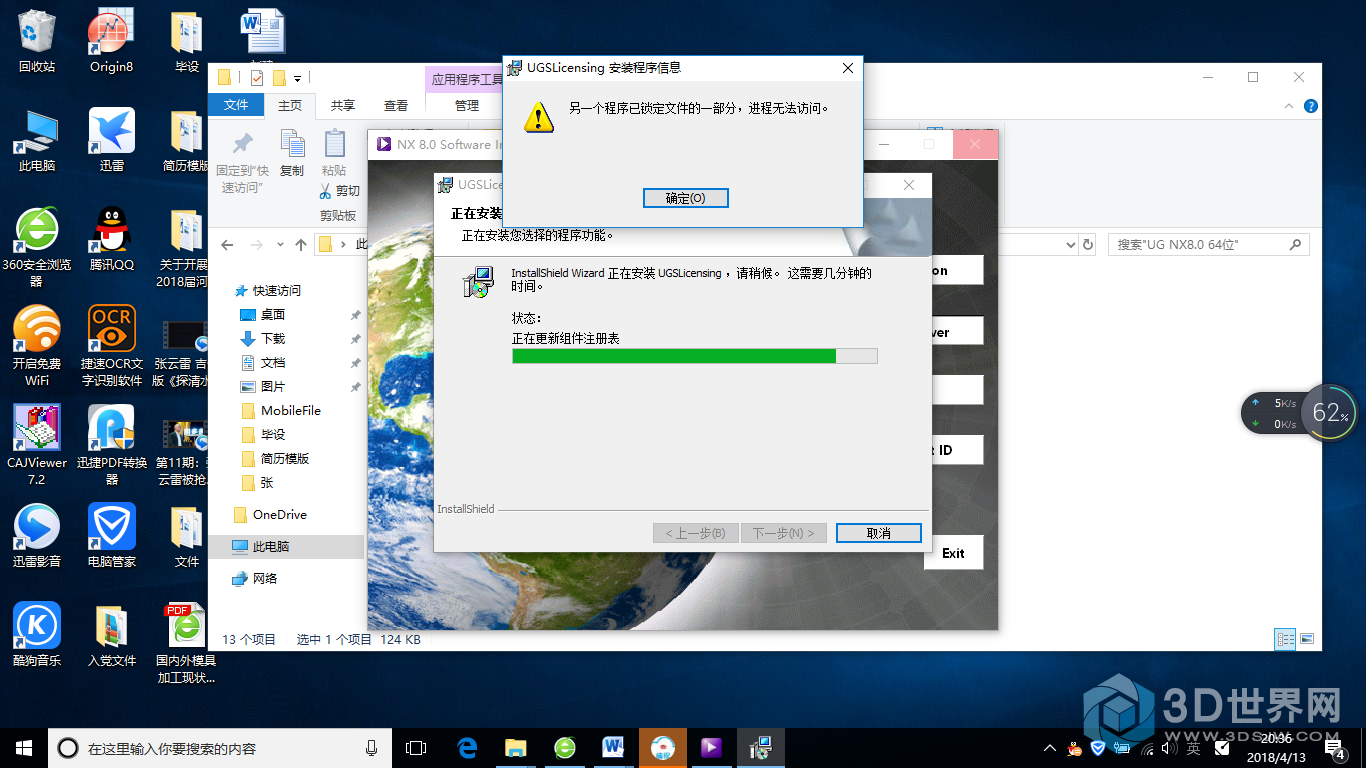Screen dimensions: 1366x768
Task: Open the Action Center notifications
Action: click(x=1337, y=747)
